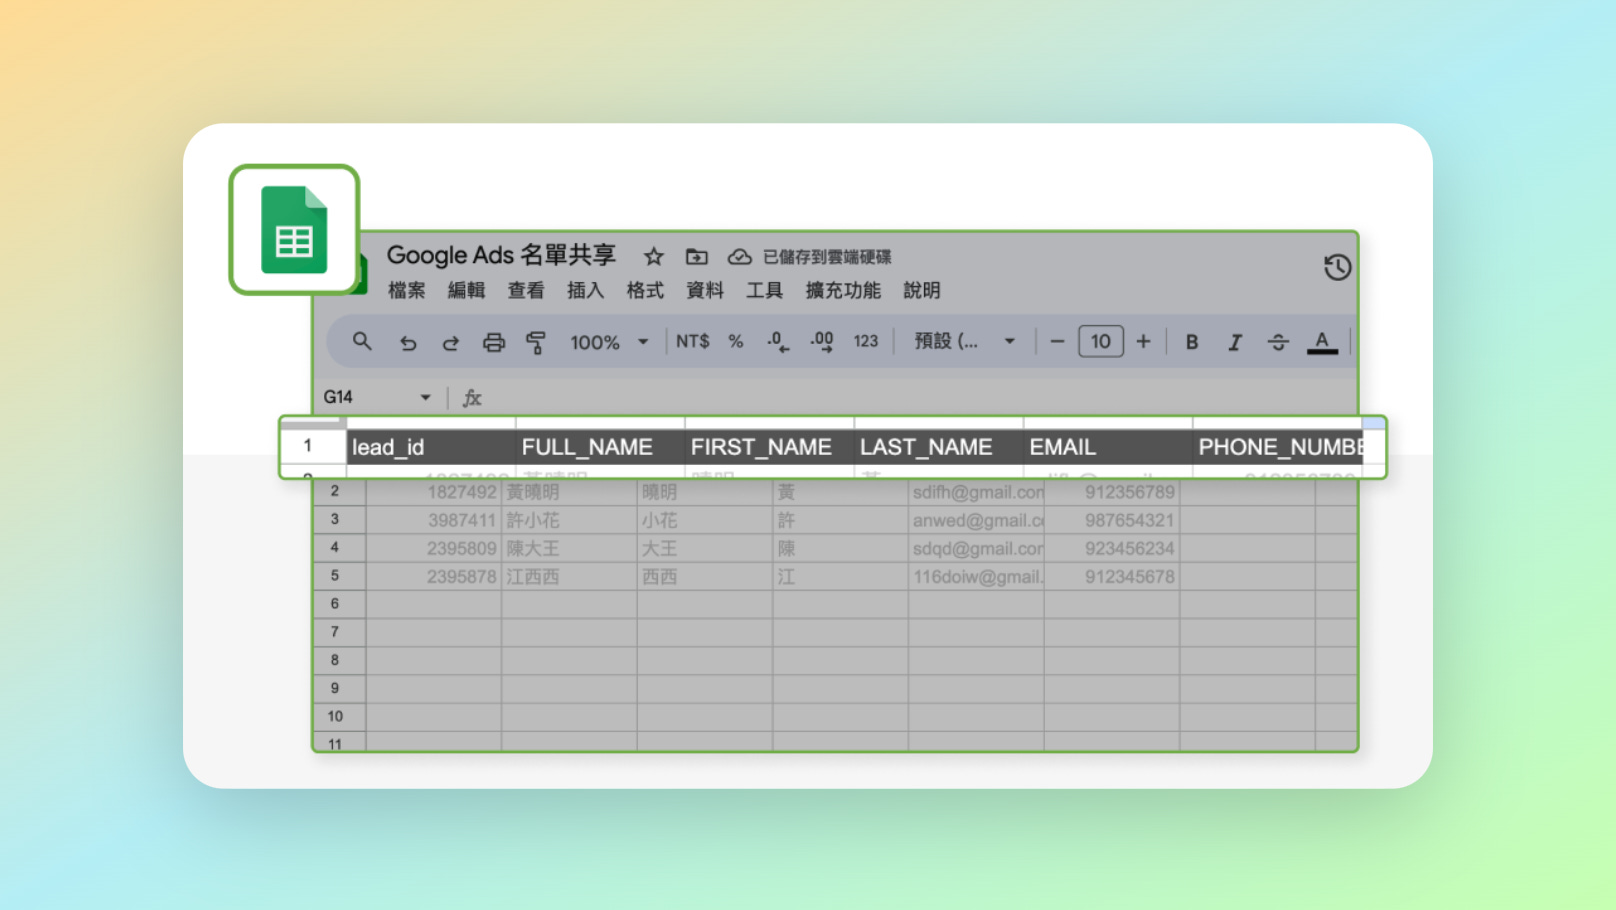Viewport: 1616px width, 910px height.
Task: Open the 資料 menu
Action: tap(705, 290)
